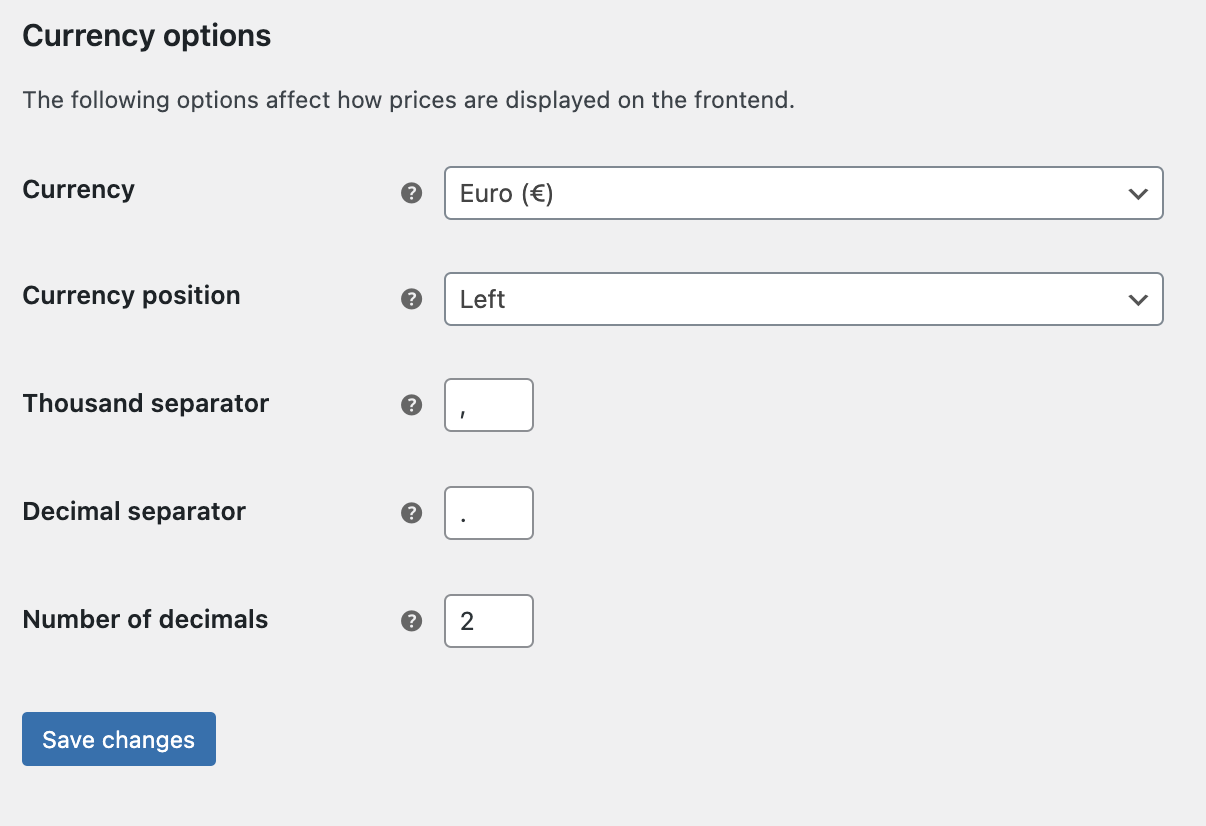Click the chevron on the Currency dropdown
Viewport: 1206px width, 826px height.
point(1138,193)
